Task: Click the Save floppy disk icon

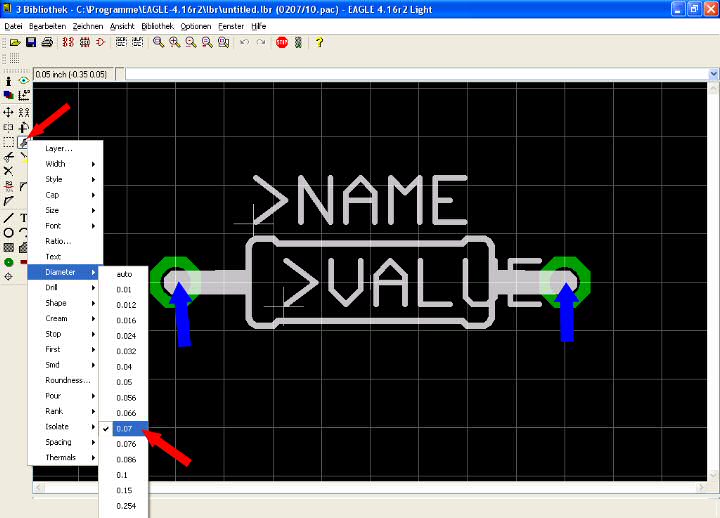Action: coord(31,42)
